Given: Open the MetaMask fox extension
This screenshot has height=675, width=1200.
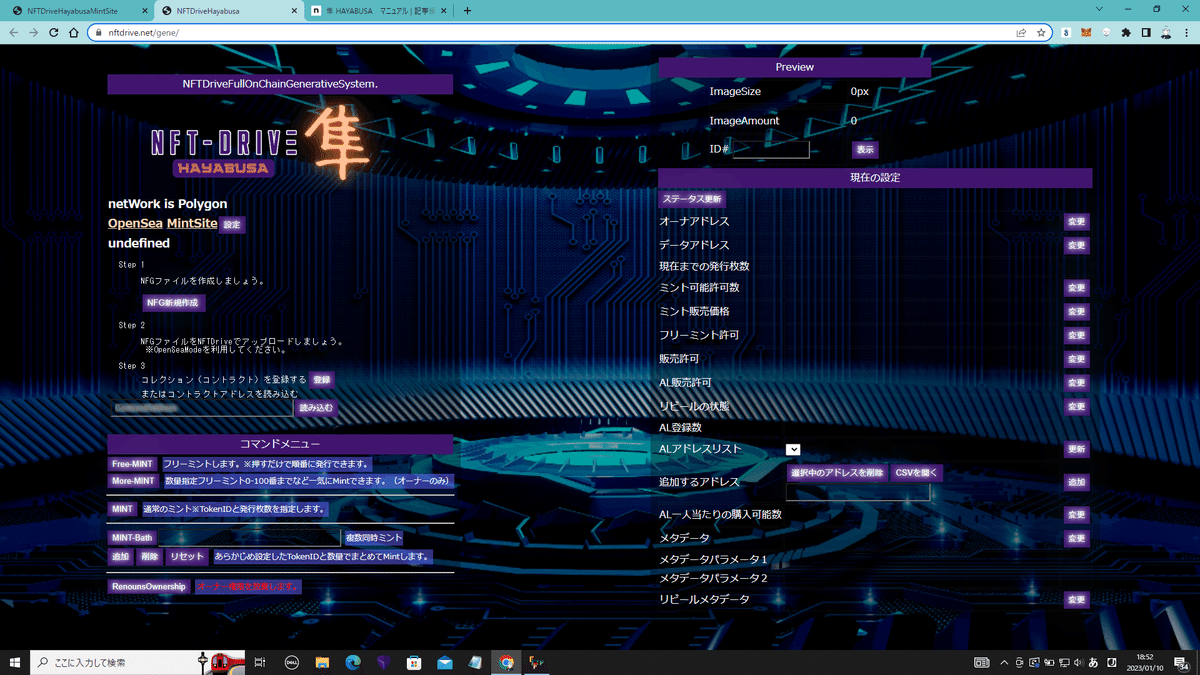Looking at the screenshot, I should [x=1086, y=32].
